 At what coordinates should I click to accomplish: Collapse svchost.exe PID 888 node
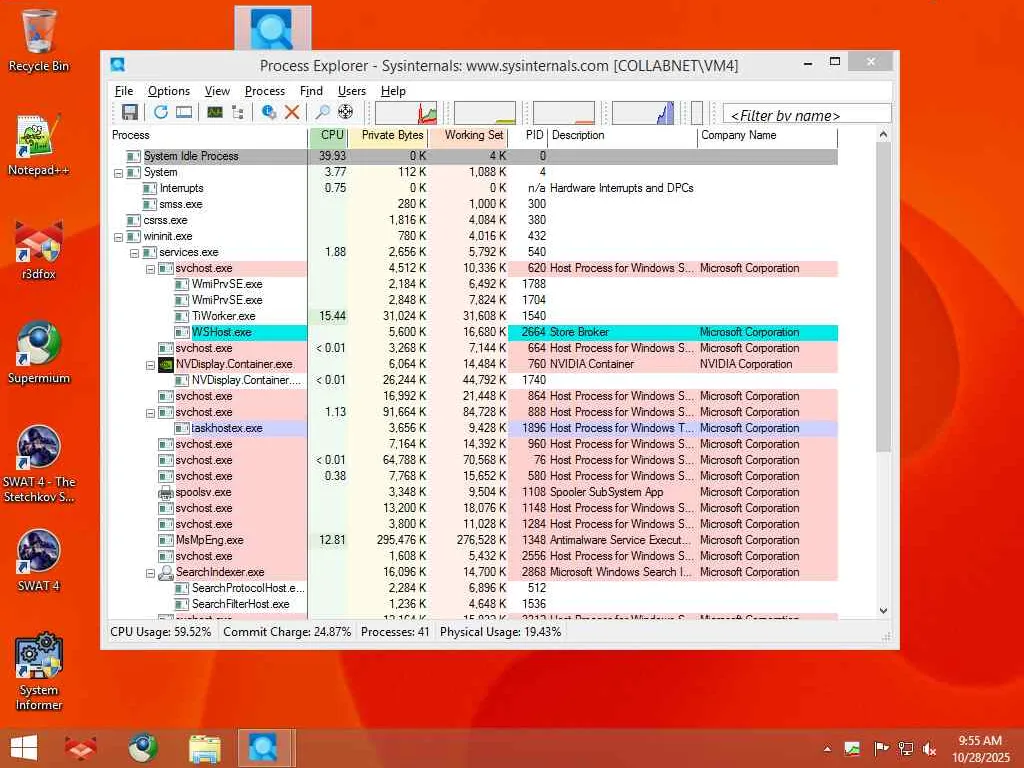150,413
